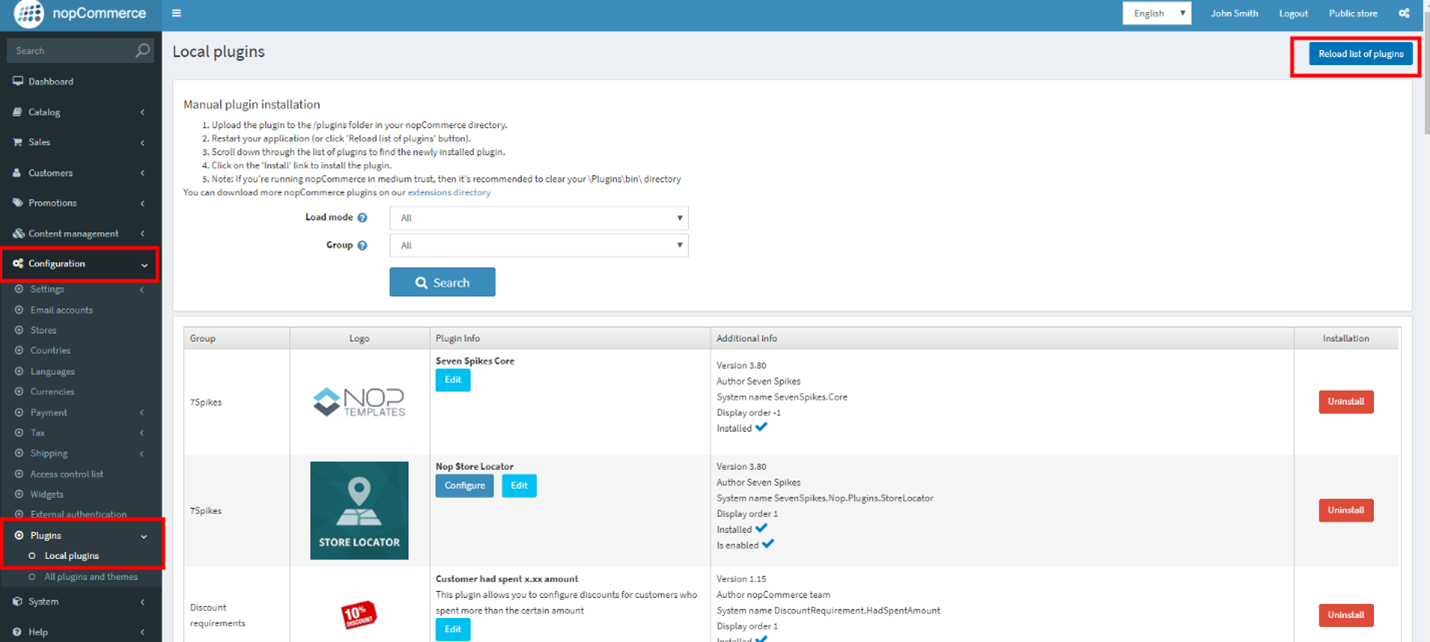Click the Configuration cogs icon
The image size is (1430, 642).
(18, 264)
